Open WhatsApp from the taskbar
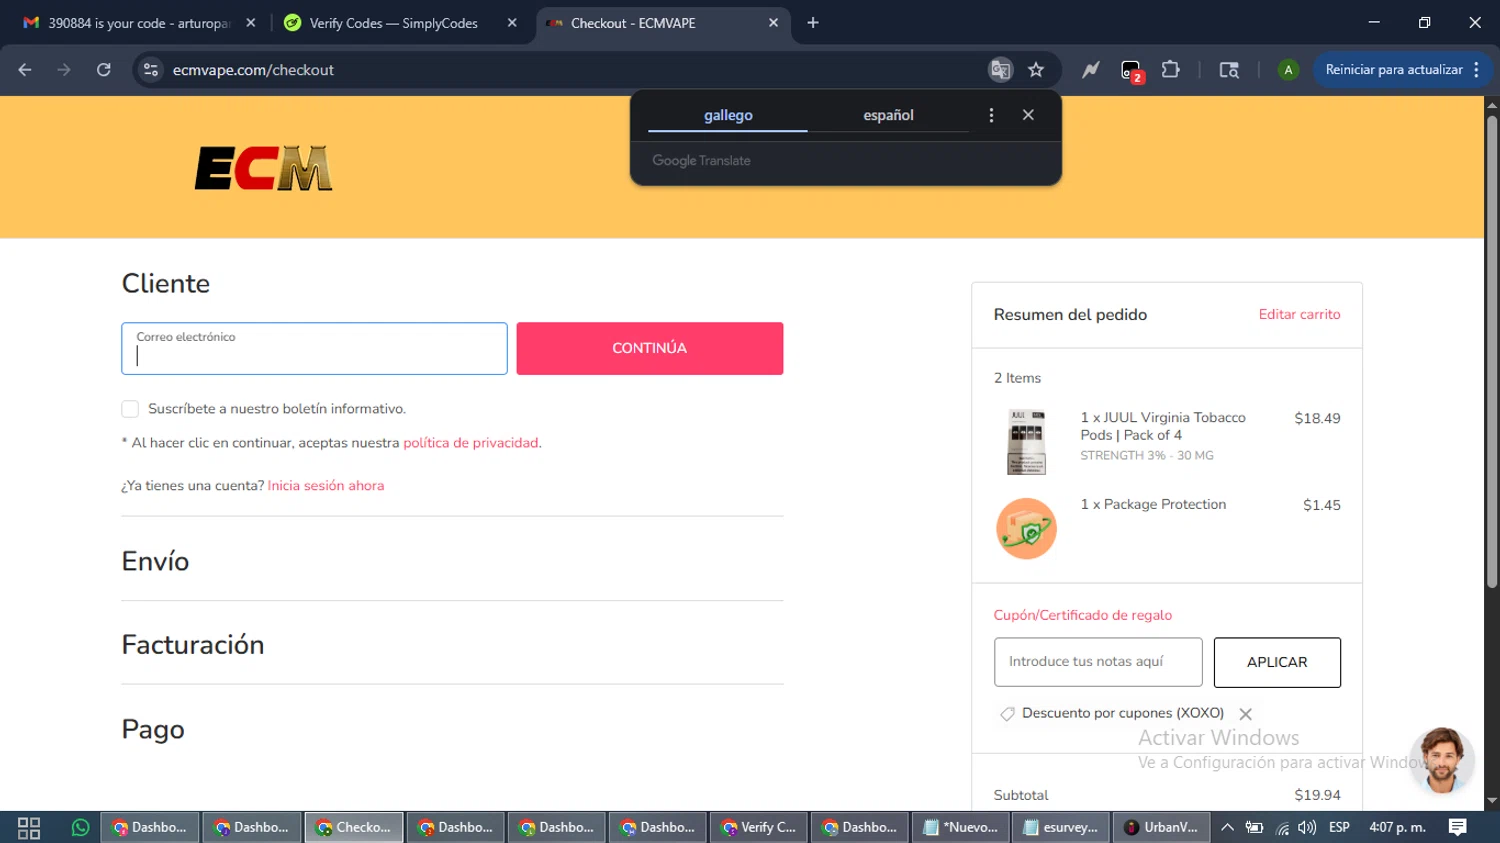The width and height of the screenshot is (1500, 843). click(80, 827)
